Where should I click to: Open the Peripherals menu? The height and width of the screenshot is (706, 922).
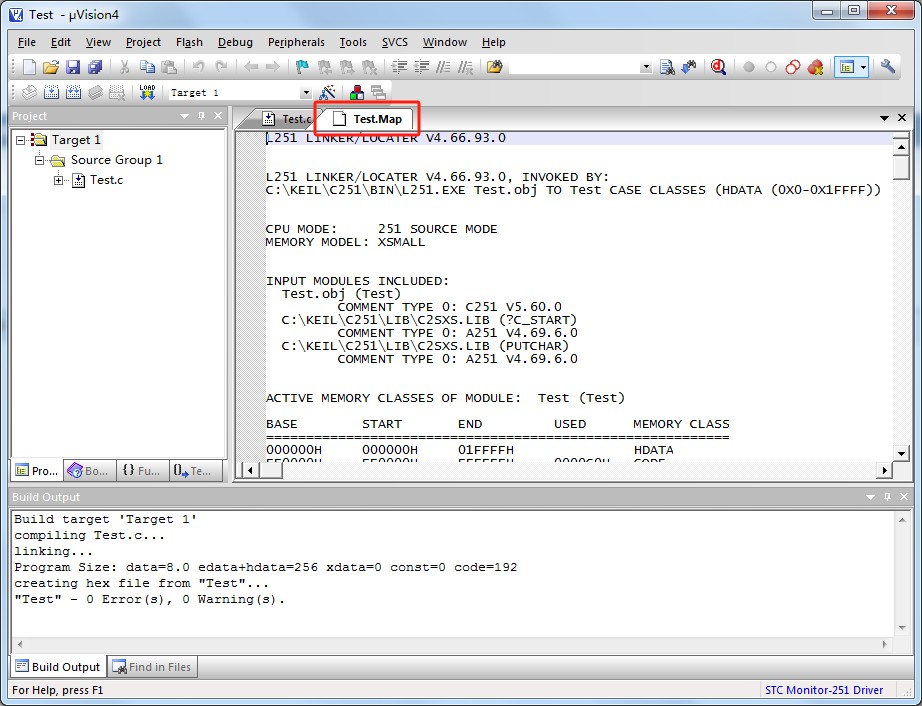(296, 42)
